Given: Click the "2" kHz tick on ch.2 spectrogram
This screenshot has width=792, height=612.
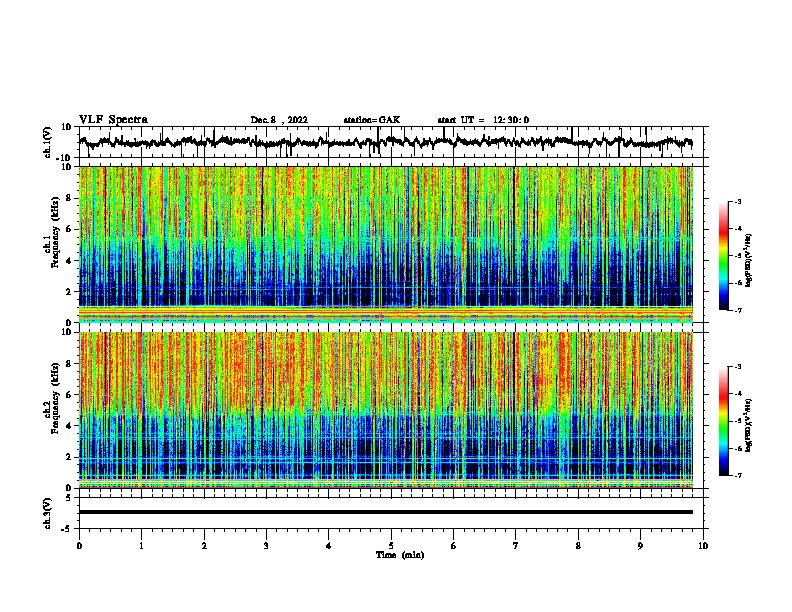Looking at the screenshot, I should (x=70, y=457).
